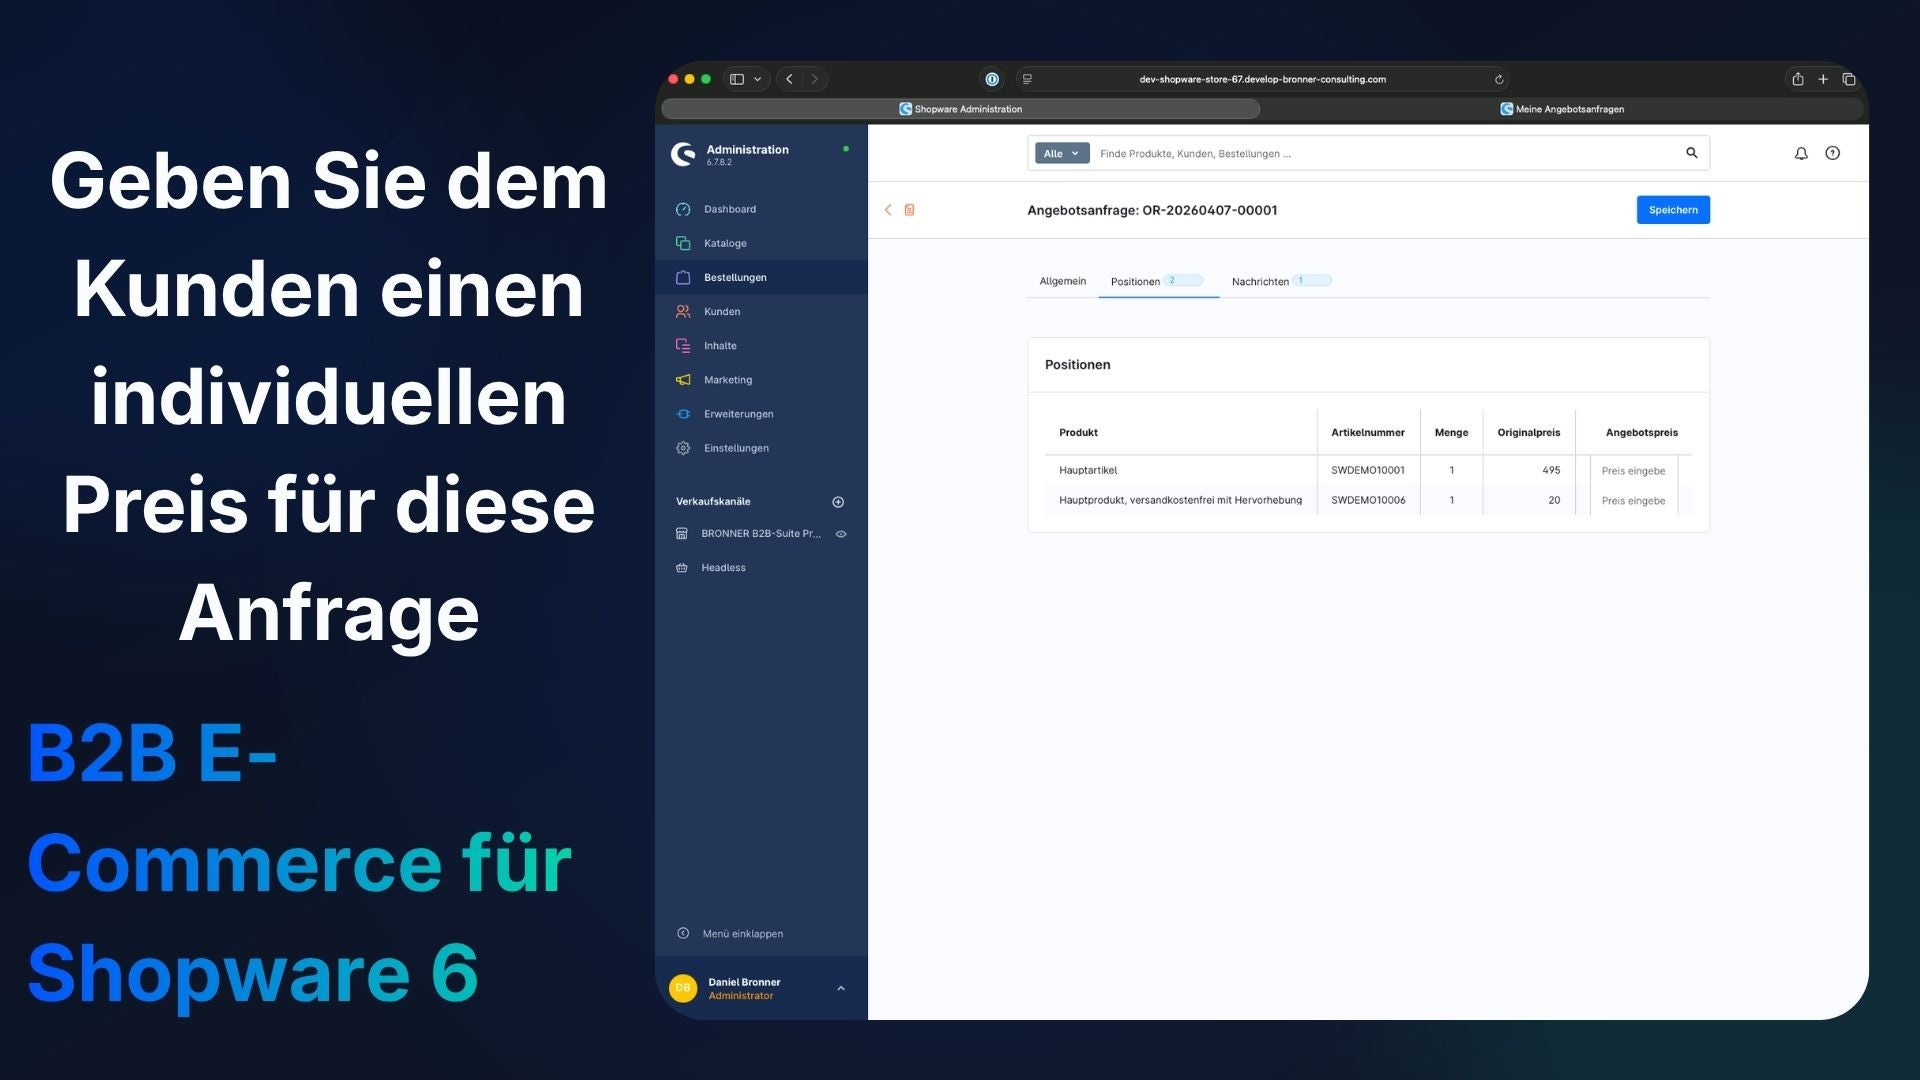Click the Hauptartikel product cell
The image size is (1920, 1080).
pyautogui.click(x=1088, y=470)
